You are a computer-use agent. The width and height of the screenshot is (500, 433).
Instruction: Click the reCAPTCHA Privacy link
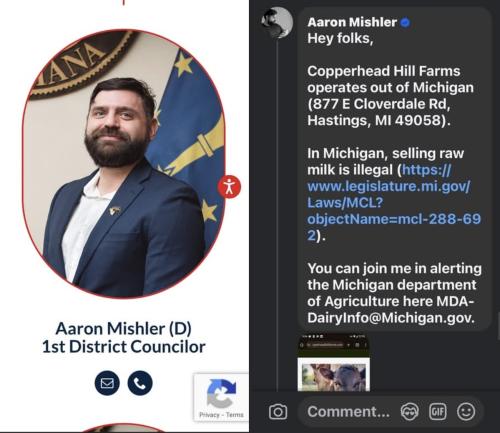[209, 415]
